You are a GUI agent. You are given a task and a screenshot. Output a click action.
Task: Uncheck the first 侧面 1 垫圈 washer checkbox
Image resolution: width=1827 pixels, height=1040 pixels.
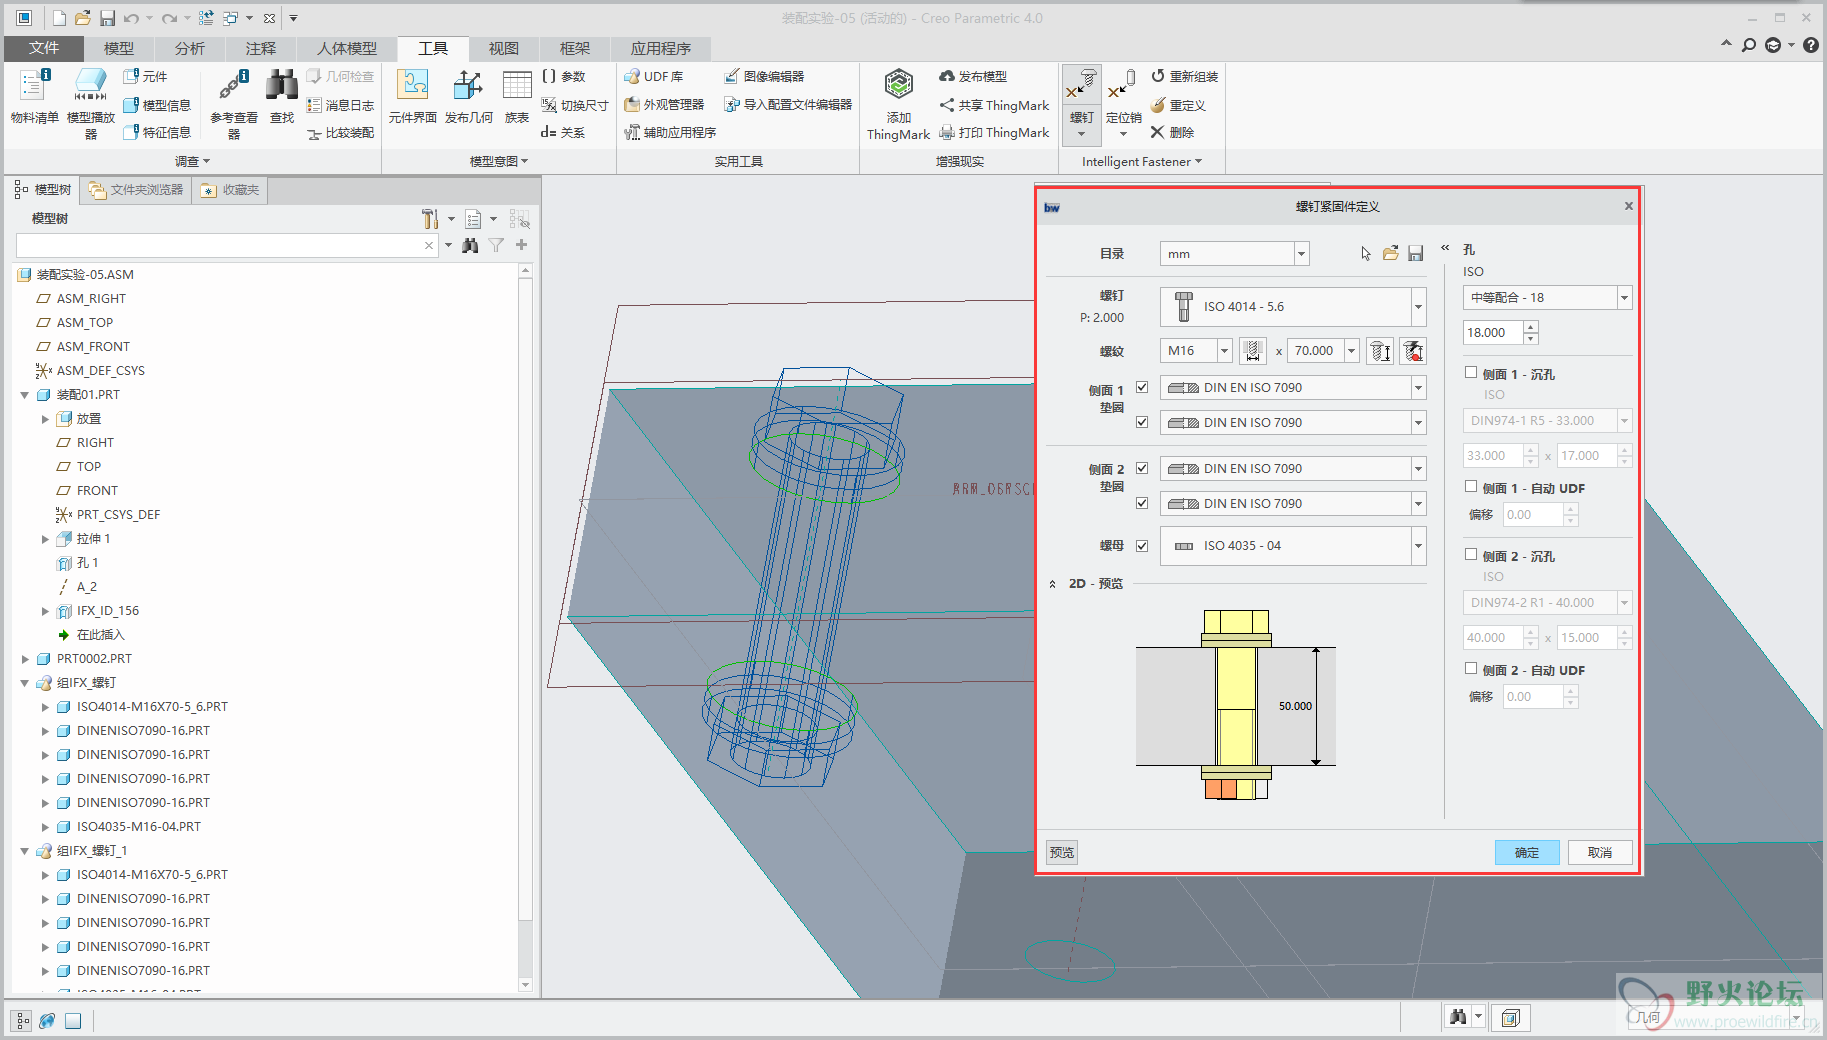tap(1142, 387)
